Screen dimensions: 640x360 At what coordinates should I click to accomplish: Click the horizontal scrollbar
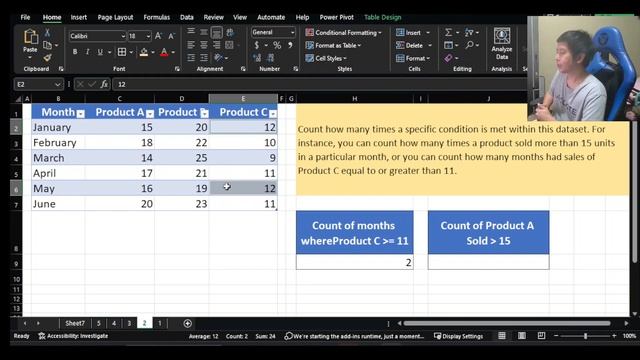point(507,323)
